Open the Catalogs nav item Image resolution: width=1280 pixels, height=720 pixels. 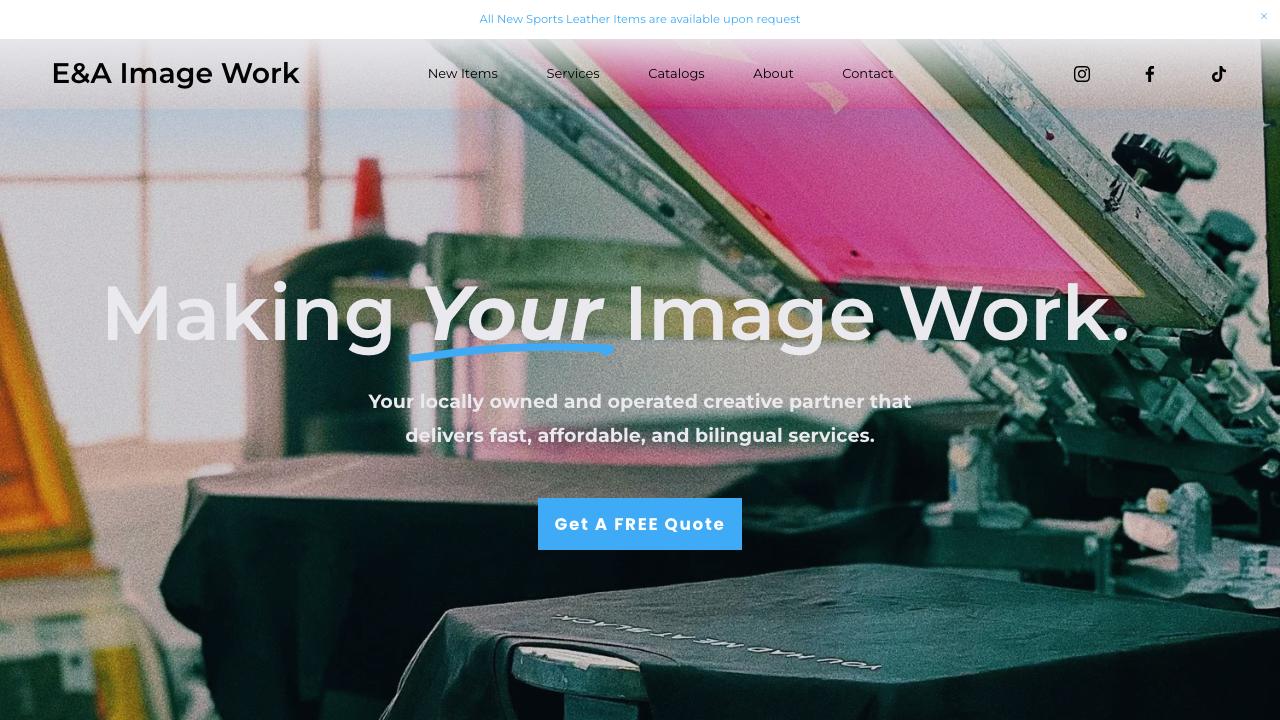pos(676,74)
